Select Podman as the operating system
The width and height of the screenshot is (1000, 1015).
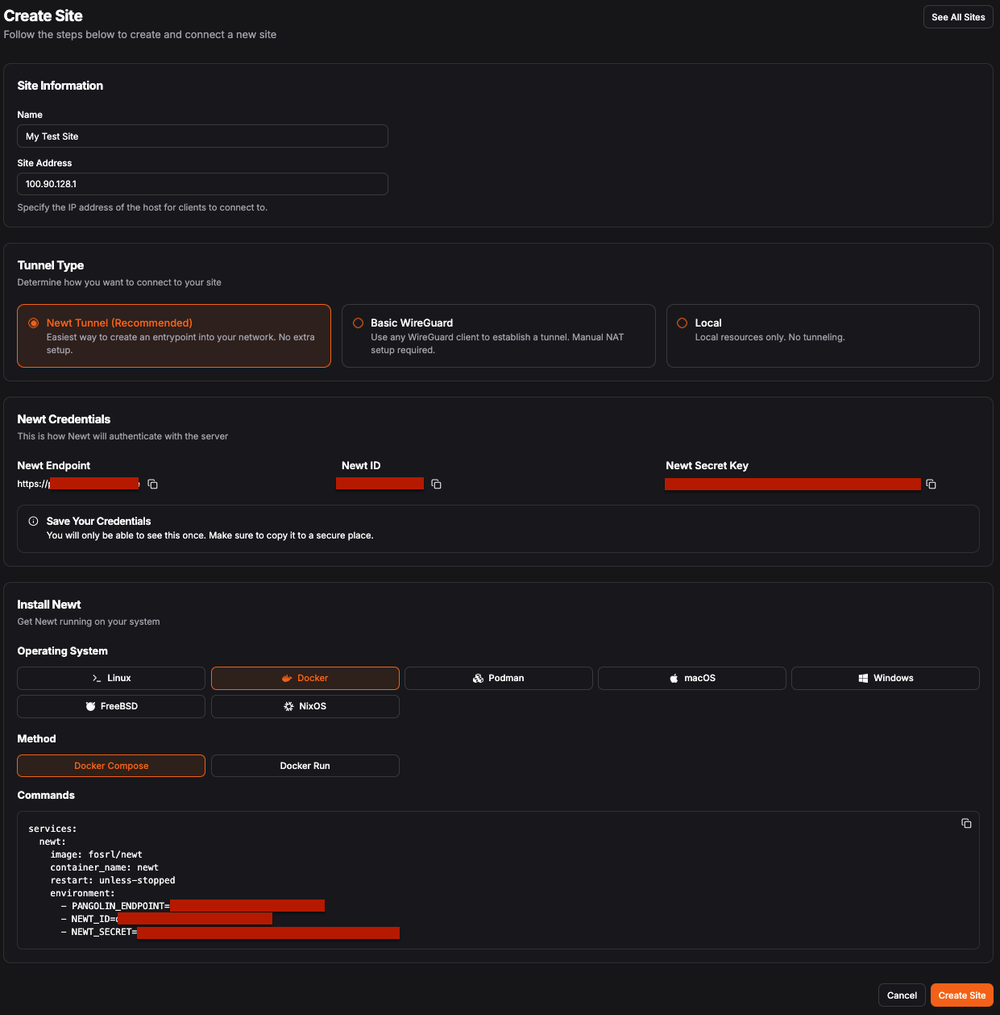click(498, 677)
